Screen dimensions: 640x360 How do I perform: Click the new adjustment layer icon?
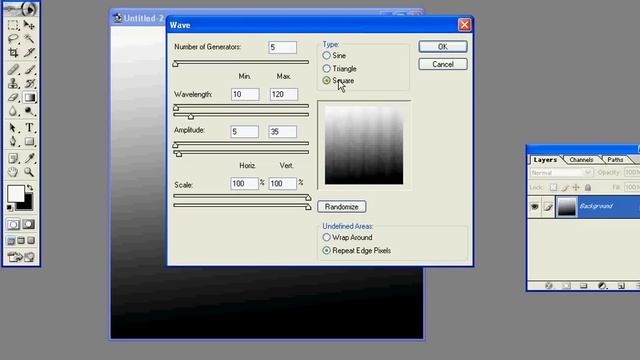(602, 286)
